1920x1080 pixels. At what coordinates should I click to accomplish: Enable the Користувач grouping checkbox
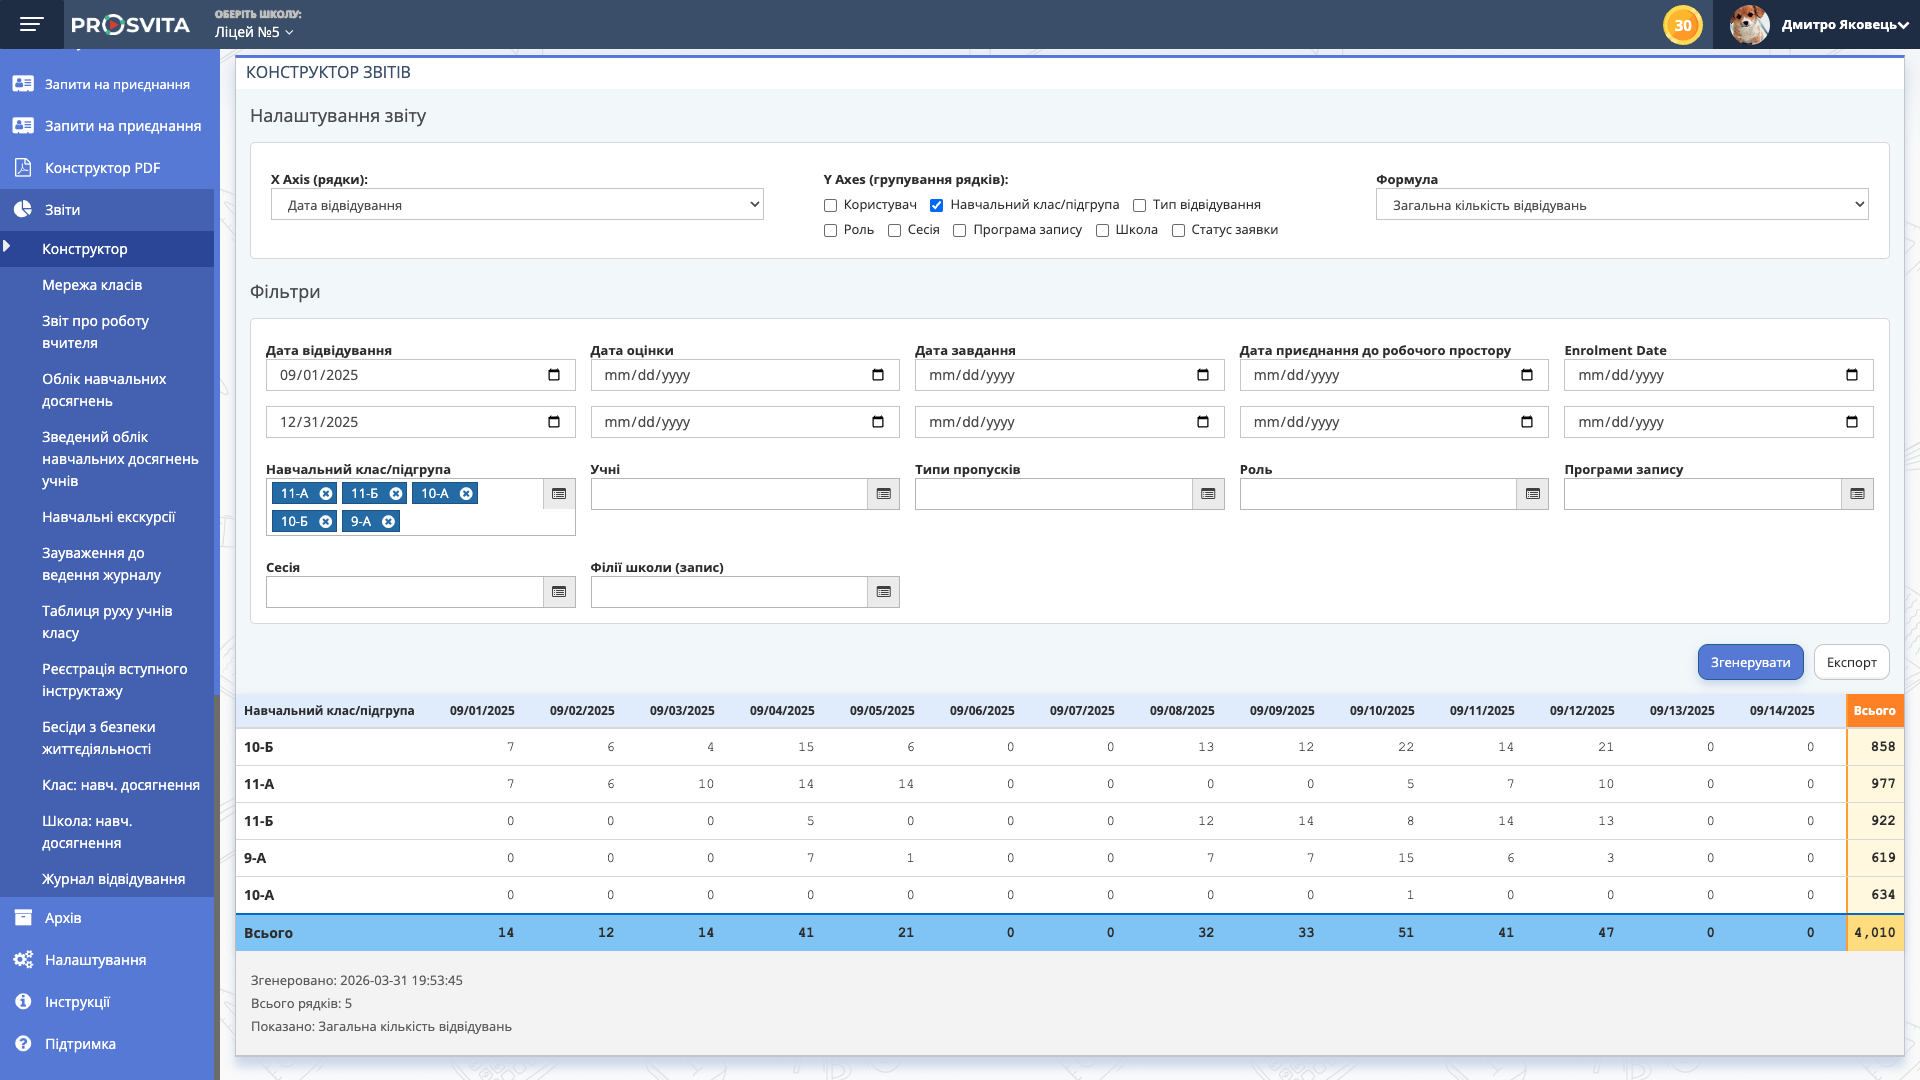pos(830,205)
